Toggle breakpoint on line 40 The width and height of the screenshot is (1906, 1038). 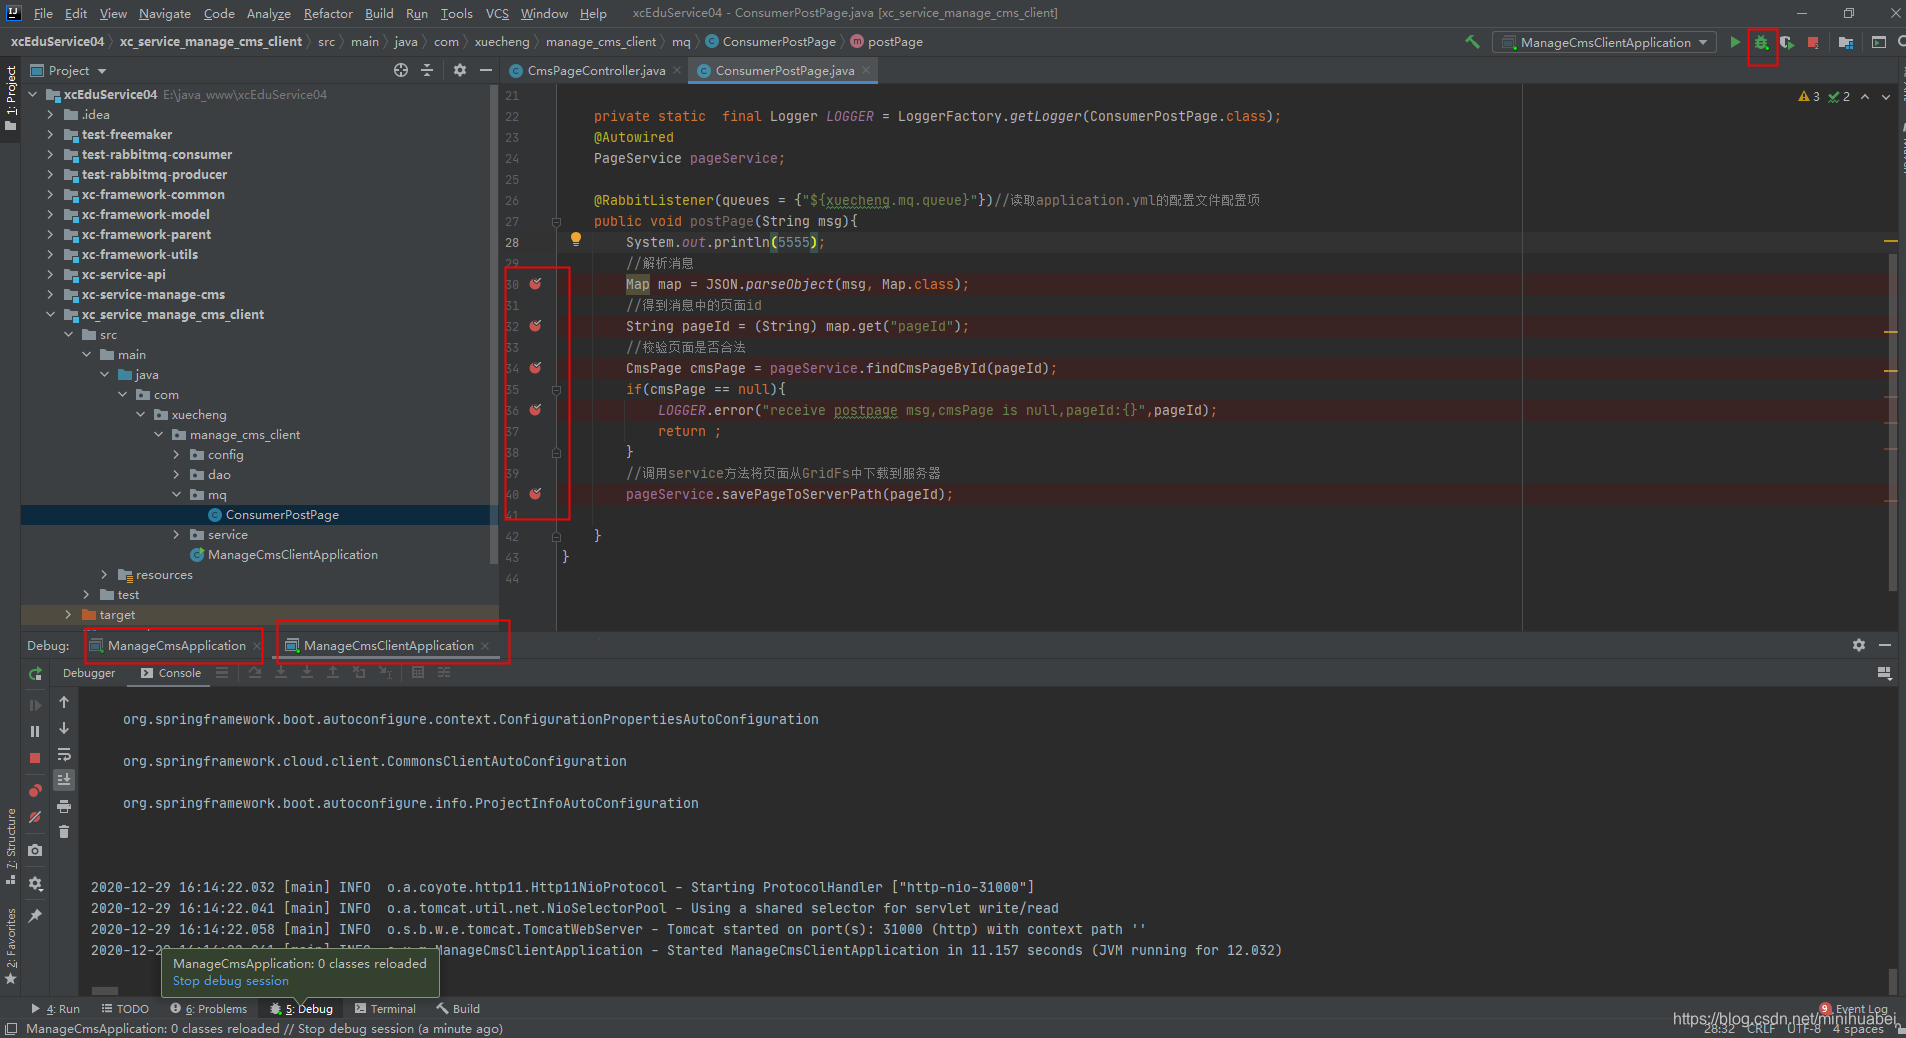[x=536, y=494]
